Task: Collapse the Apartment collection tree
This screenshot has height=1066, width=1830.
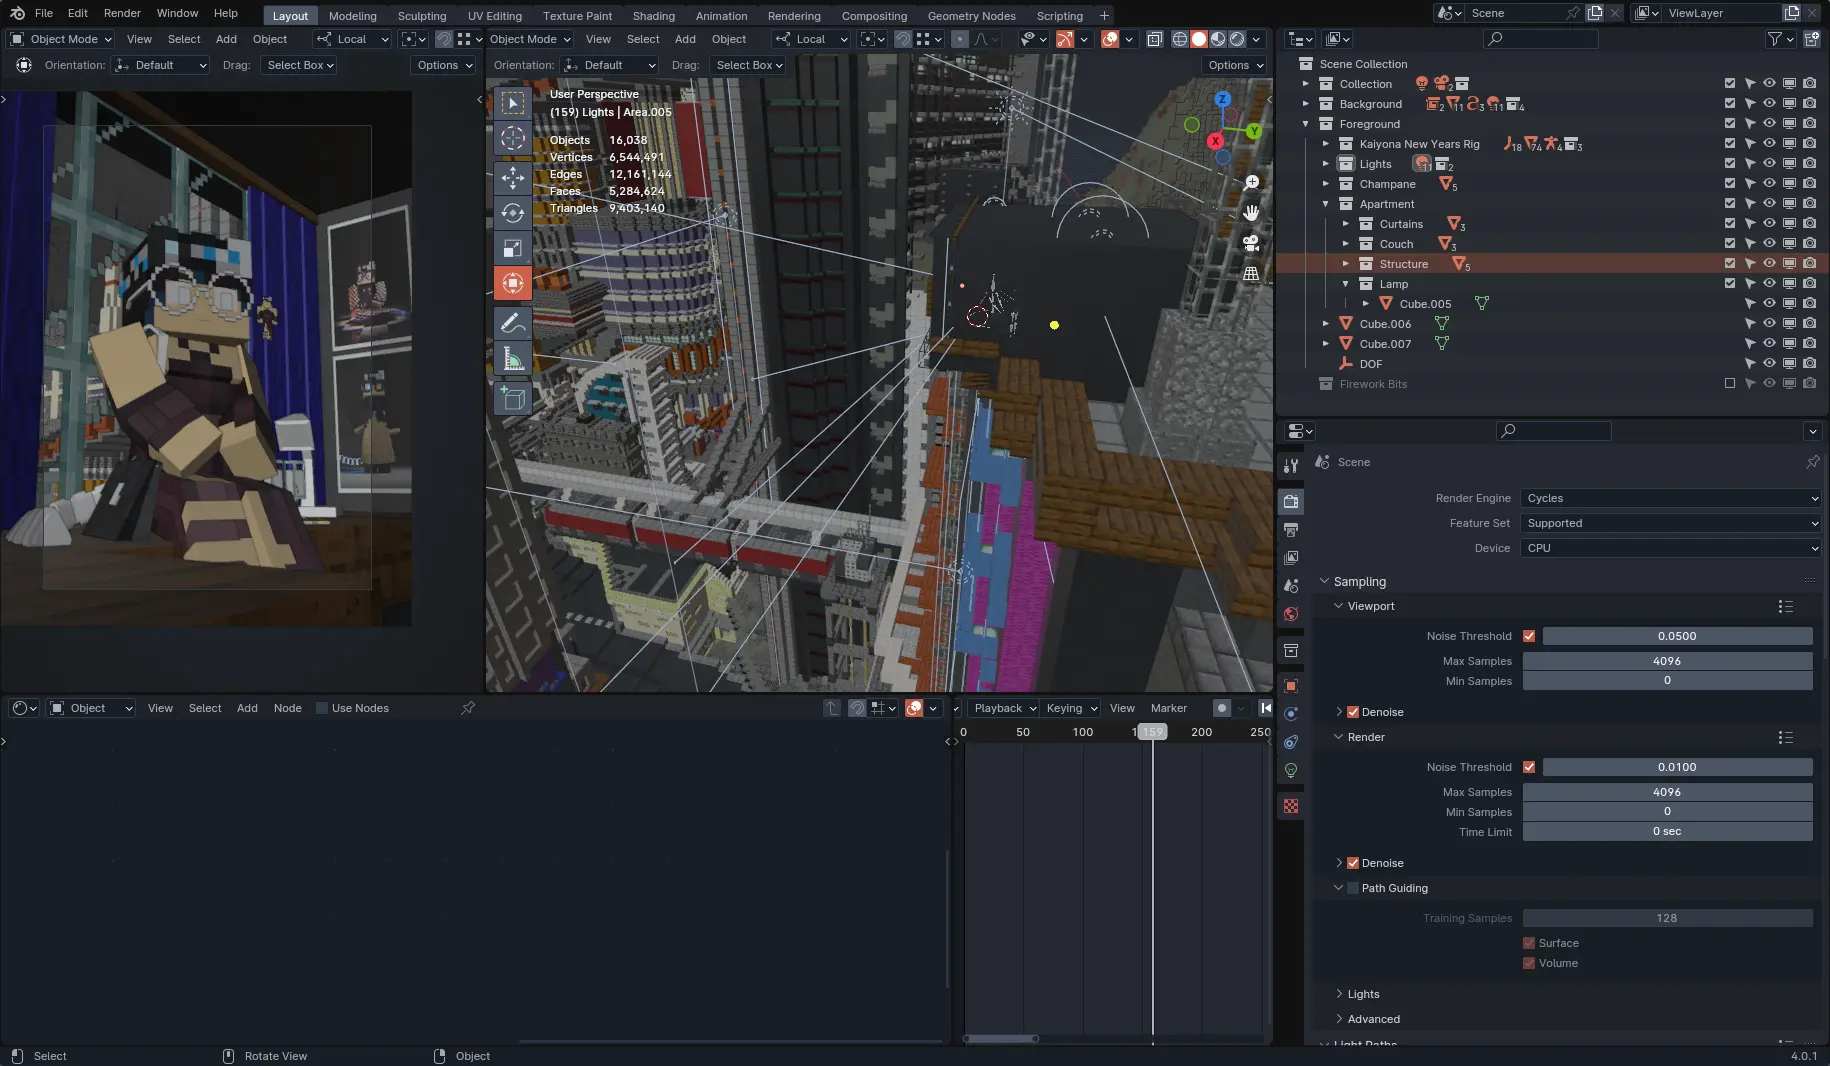Action: click(x=1326, y=204)
